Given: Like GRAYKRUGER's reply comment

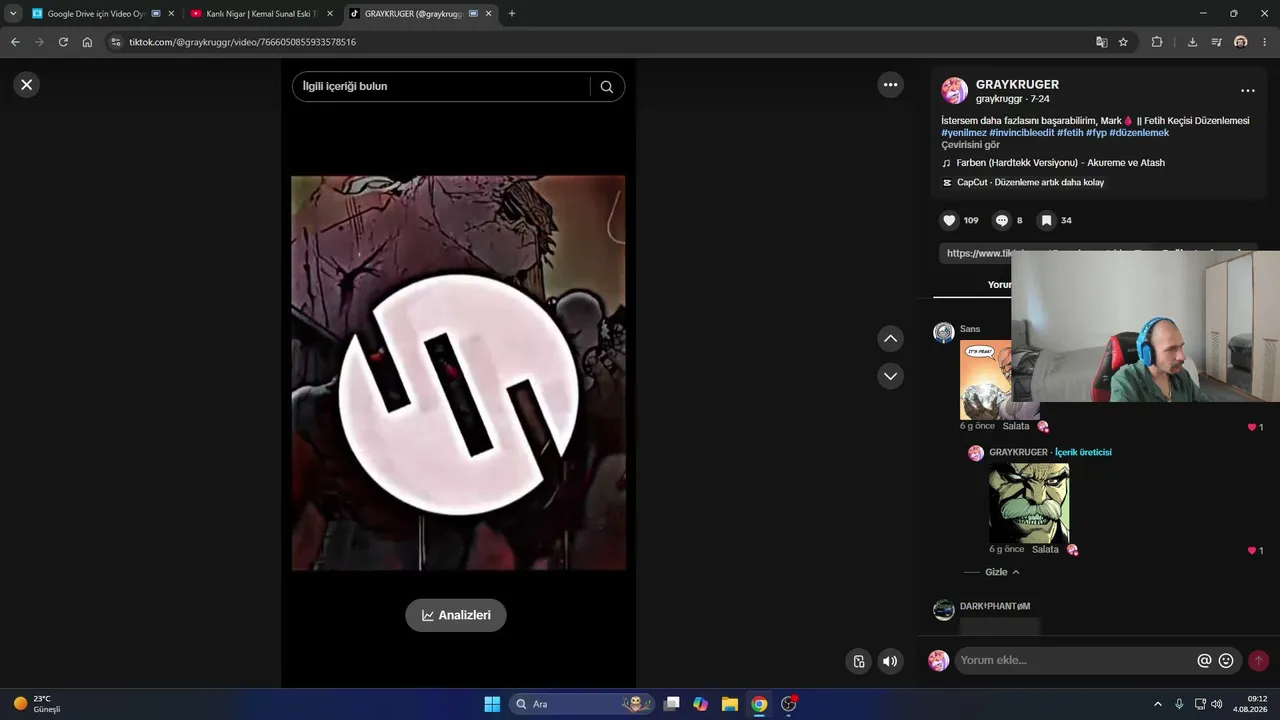Looking at the screenshot, I should 1252,551.
